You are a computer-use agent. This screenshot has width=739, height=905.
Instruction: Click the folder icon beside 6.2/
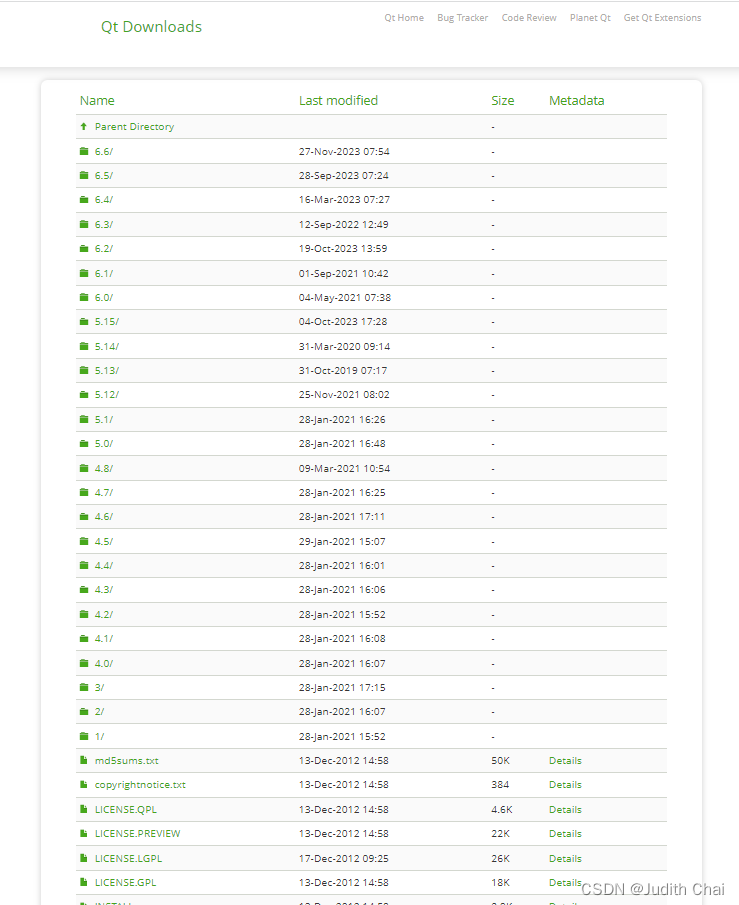[84, 249]
